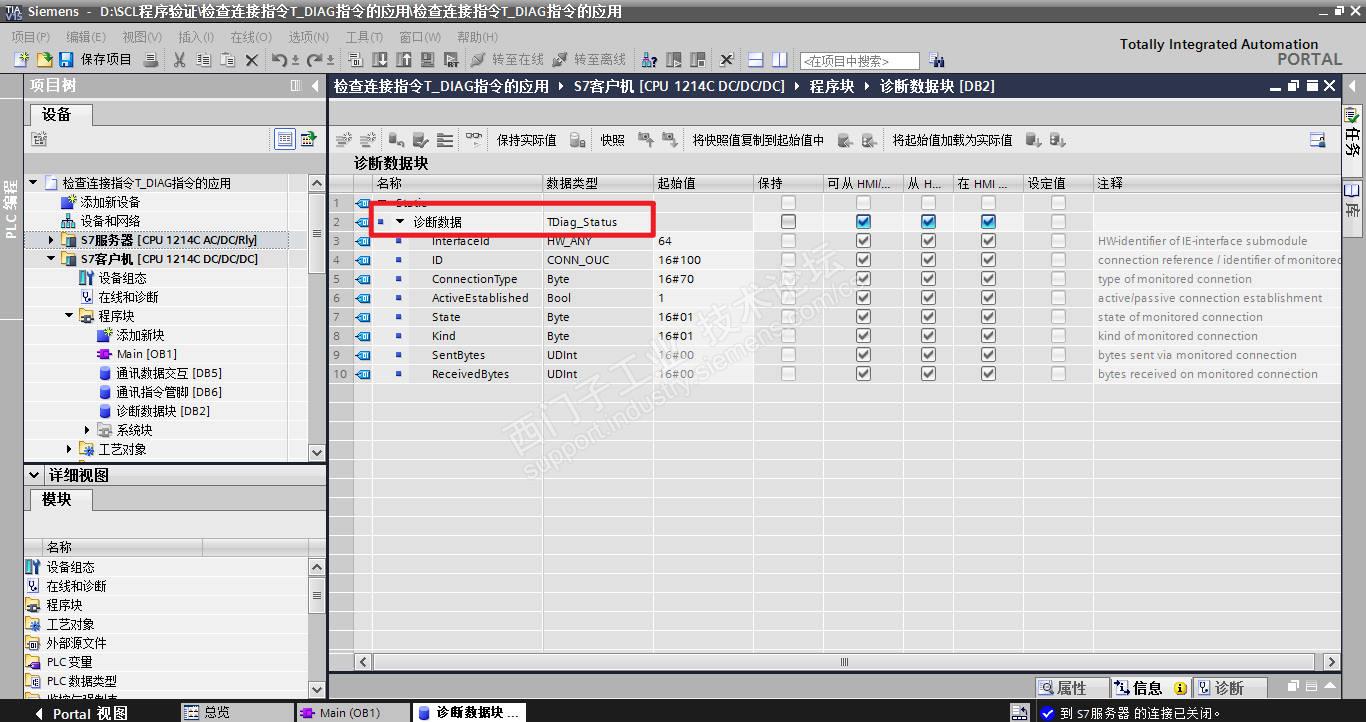Viewport: 1366px width, 722px height.
Task: Click the open project icon
Action: [44, 60]
